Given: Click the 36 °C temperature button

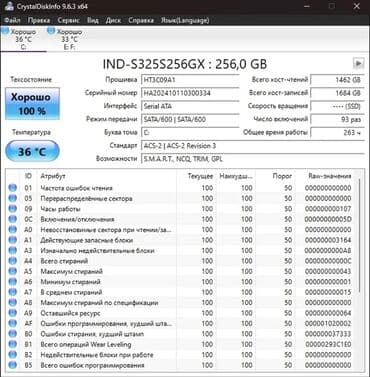Looking at the screenshot, I should pyautogui.click(x=32, y=151).
